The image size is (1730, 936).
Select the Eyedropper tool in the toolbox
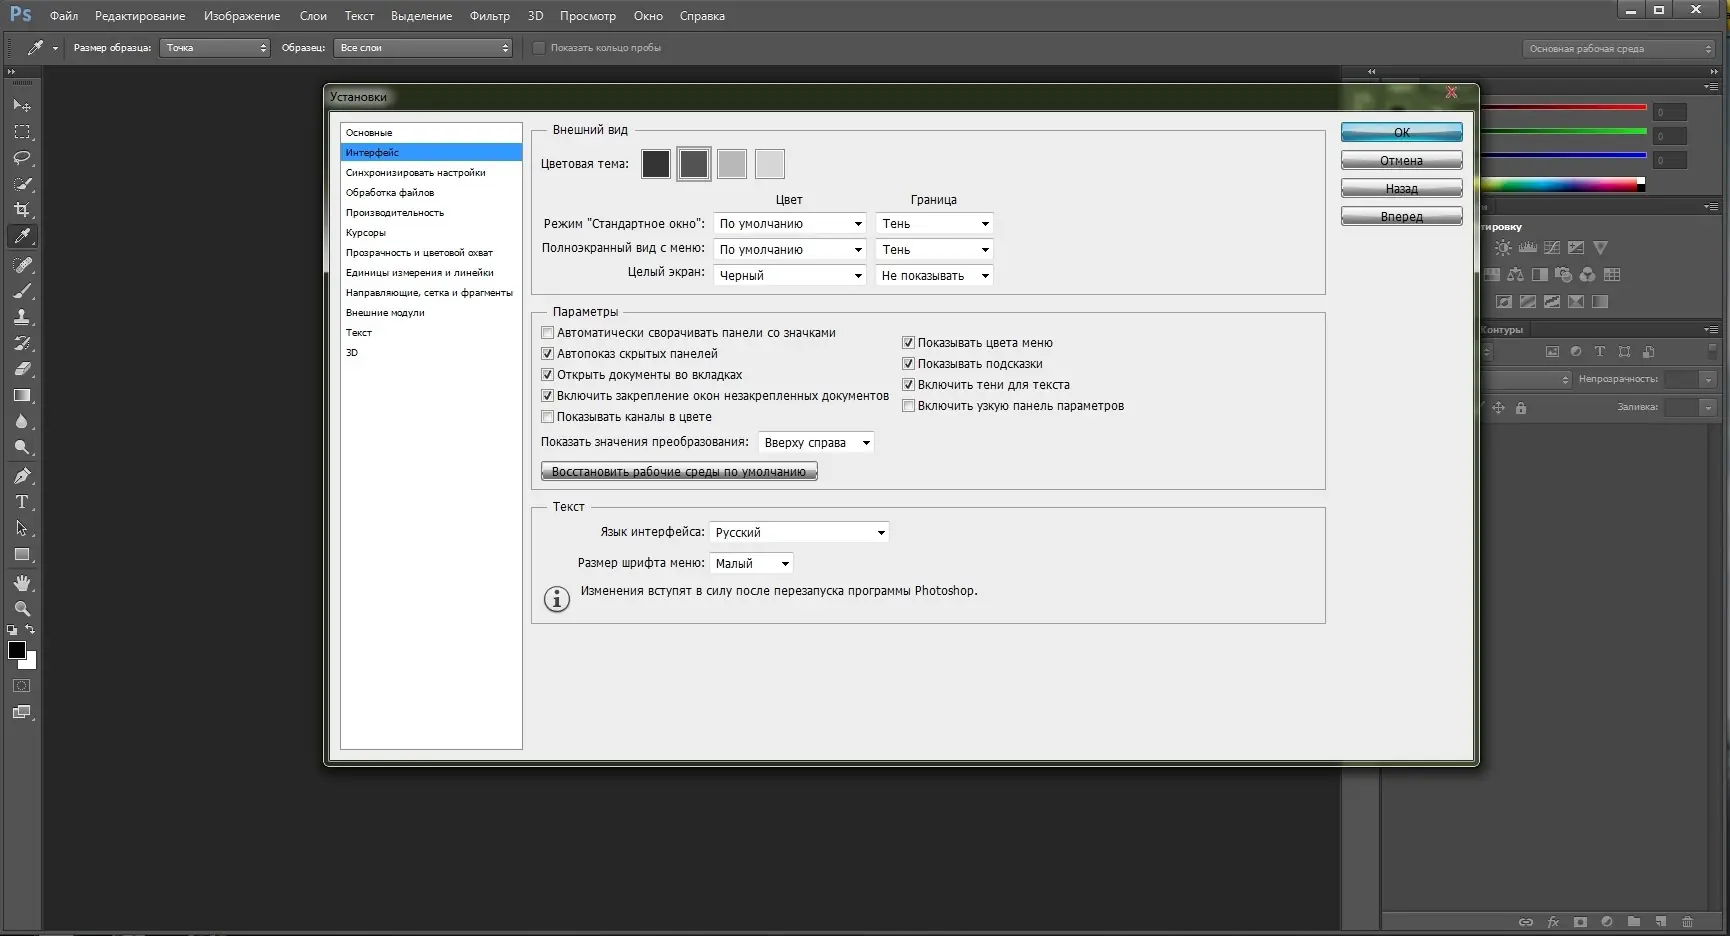tap(21, 236)
